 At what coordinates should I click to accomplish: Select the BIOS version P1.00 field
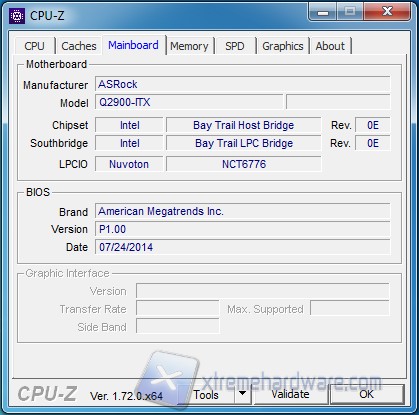[x=242, y=229]
